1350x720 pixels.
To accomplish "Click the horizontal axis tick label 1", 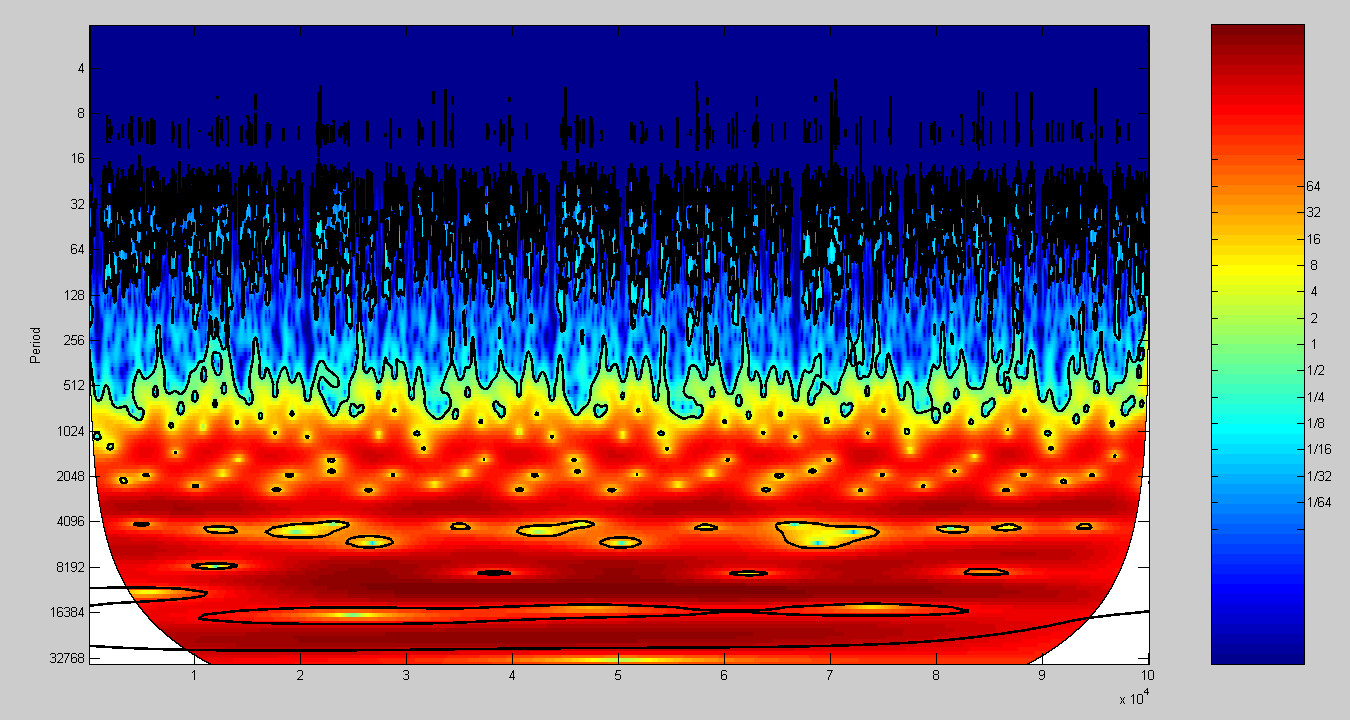I will 194,677.
